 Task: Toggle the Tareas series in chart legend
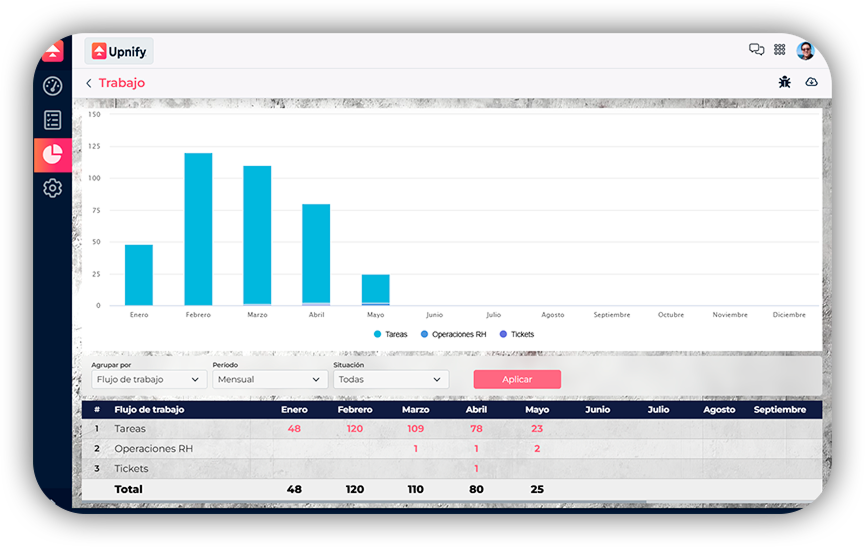[391, 334]
